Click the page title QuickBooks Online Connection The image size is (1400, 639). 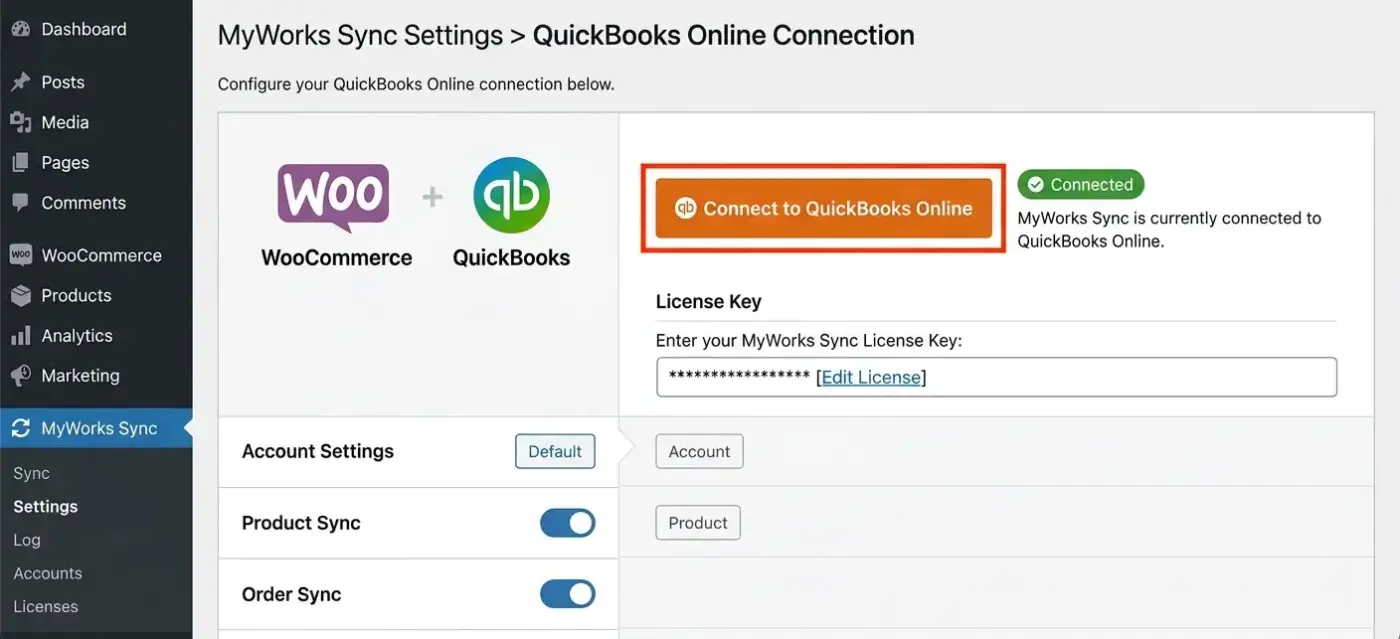pos(723,35)
